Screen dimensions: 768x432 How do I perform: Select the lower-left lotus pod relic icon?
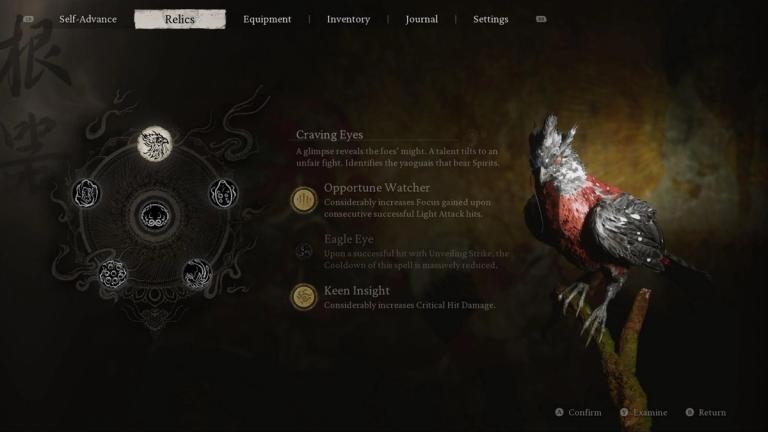pos(113,273)
